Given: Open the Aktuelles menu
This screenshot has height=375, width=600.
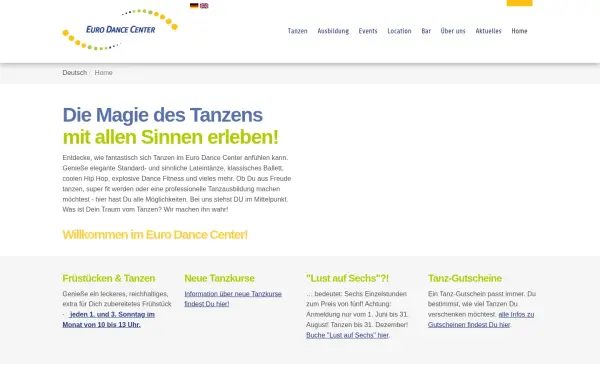Looking at the screenshot, I should (488, 31).
